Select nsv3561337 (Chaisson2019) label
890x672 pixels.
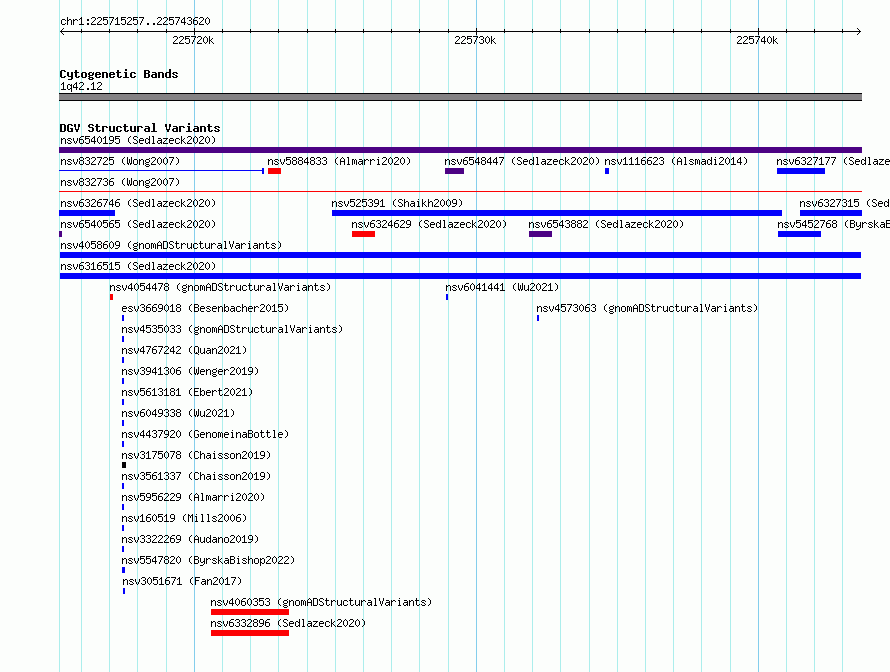[x=196, y=476]
